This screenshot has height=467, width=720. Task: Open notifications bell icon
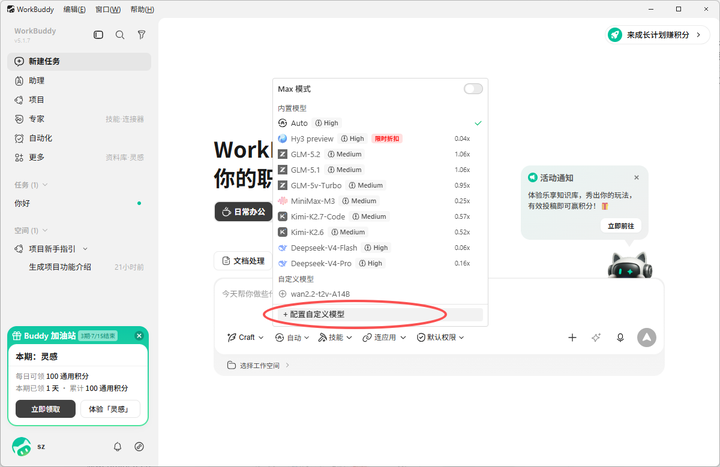click(x=118, y=446)
